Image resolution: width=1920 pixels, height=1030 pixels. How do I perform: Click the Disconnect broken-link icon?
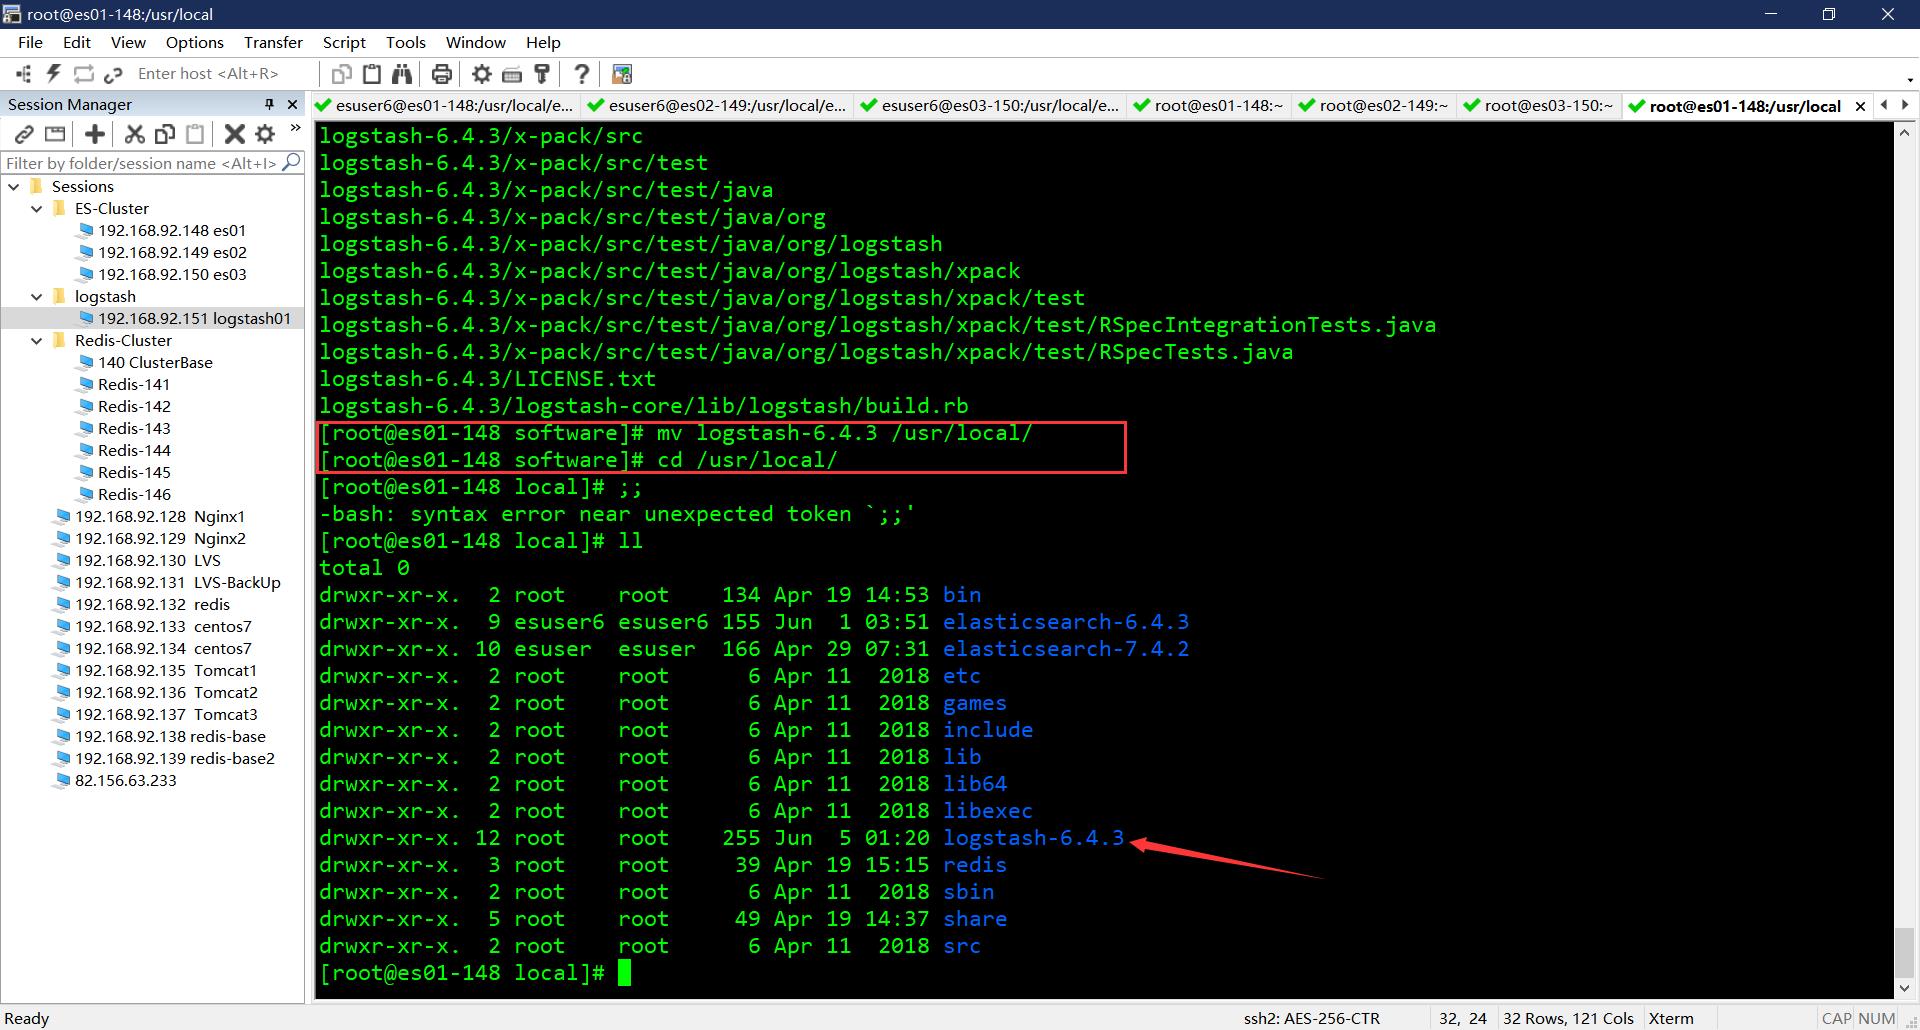tap(113, 74)
